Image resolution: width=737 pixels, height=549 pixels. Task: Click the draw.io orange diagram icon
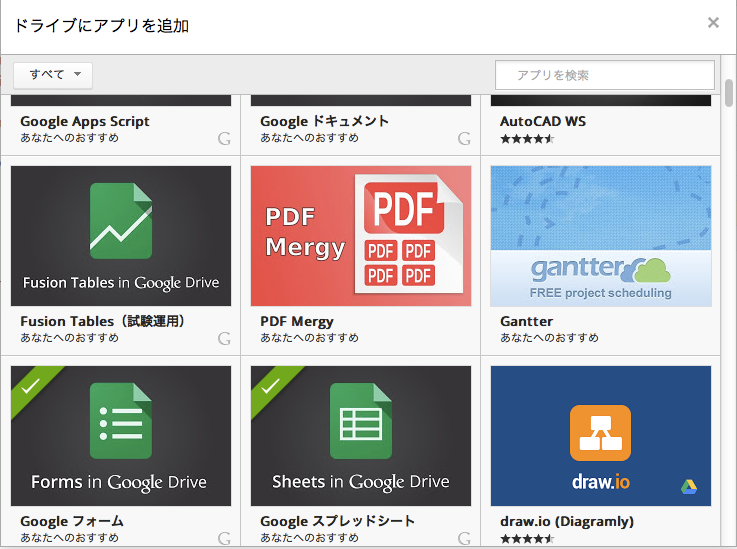tap(600, 433)
